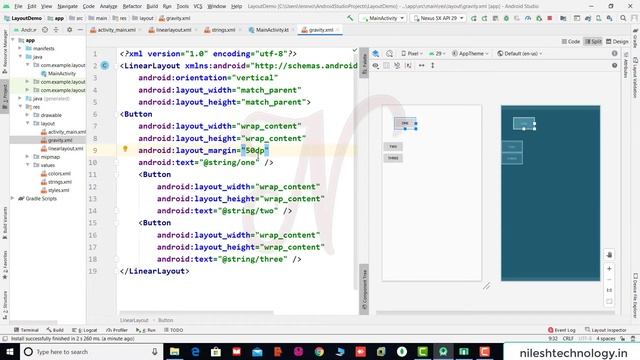Viewport: 640px width, 360px height.
Task: Open Chrome from the taskbar
Action: (319, 351)
